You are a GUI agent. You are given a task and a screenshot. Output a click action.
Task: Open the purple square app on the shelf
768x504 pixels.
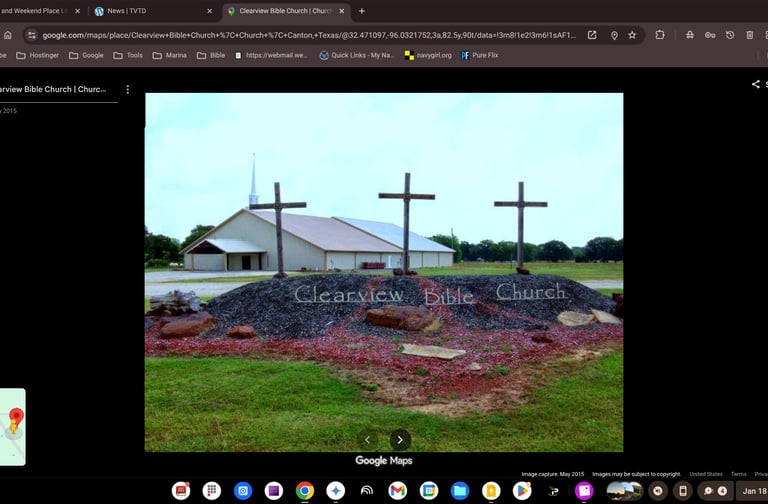pos(274,490)
